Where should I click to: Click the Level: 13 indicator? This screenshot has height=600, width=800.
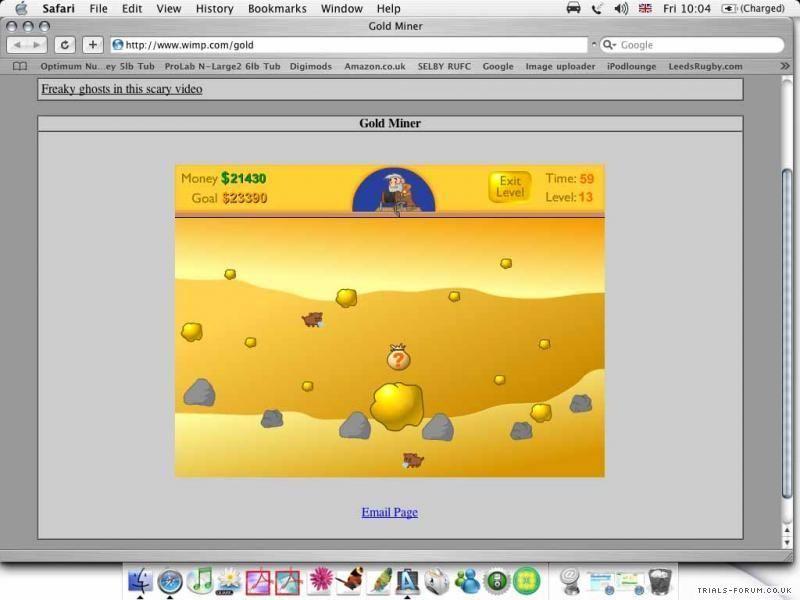click(569, 197)
